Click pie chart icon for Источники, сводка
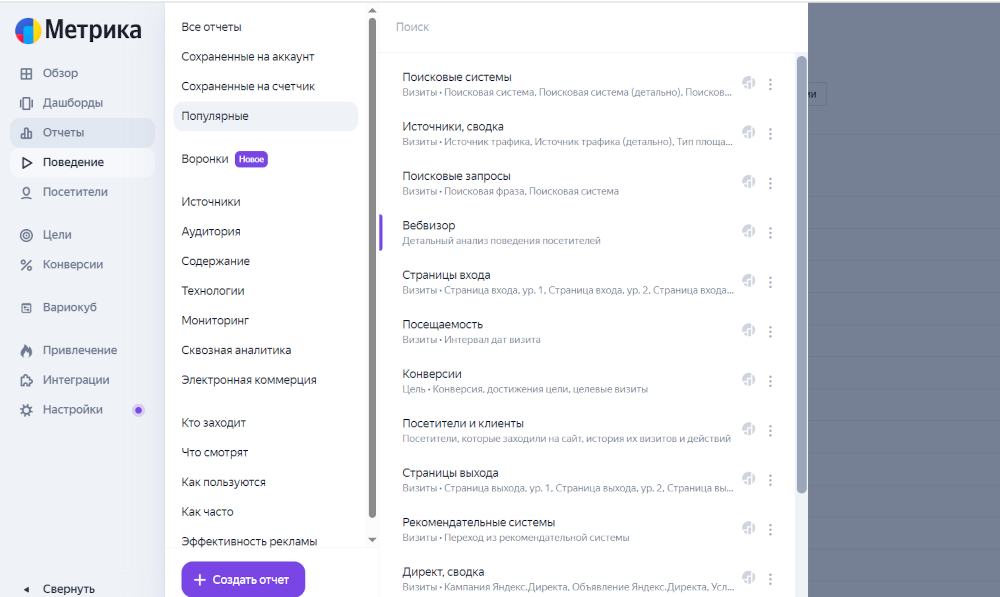This screenshot has height=597, width=1000. (749, 133)
